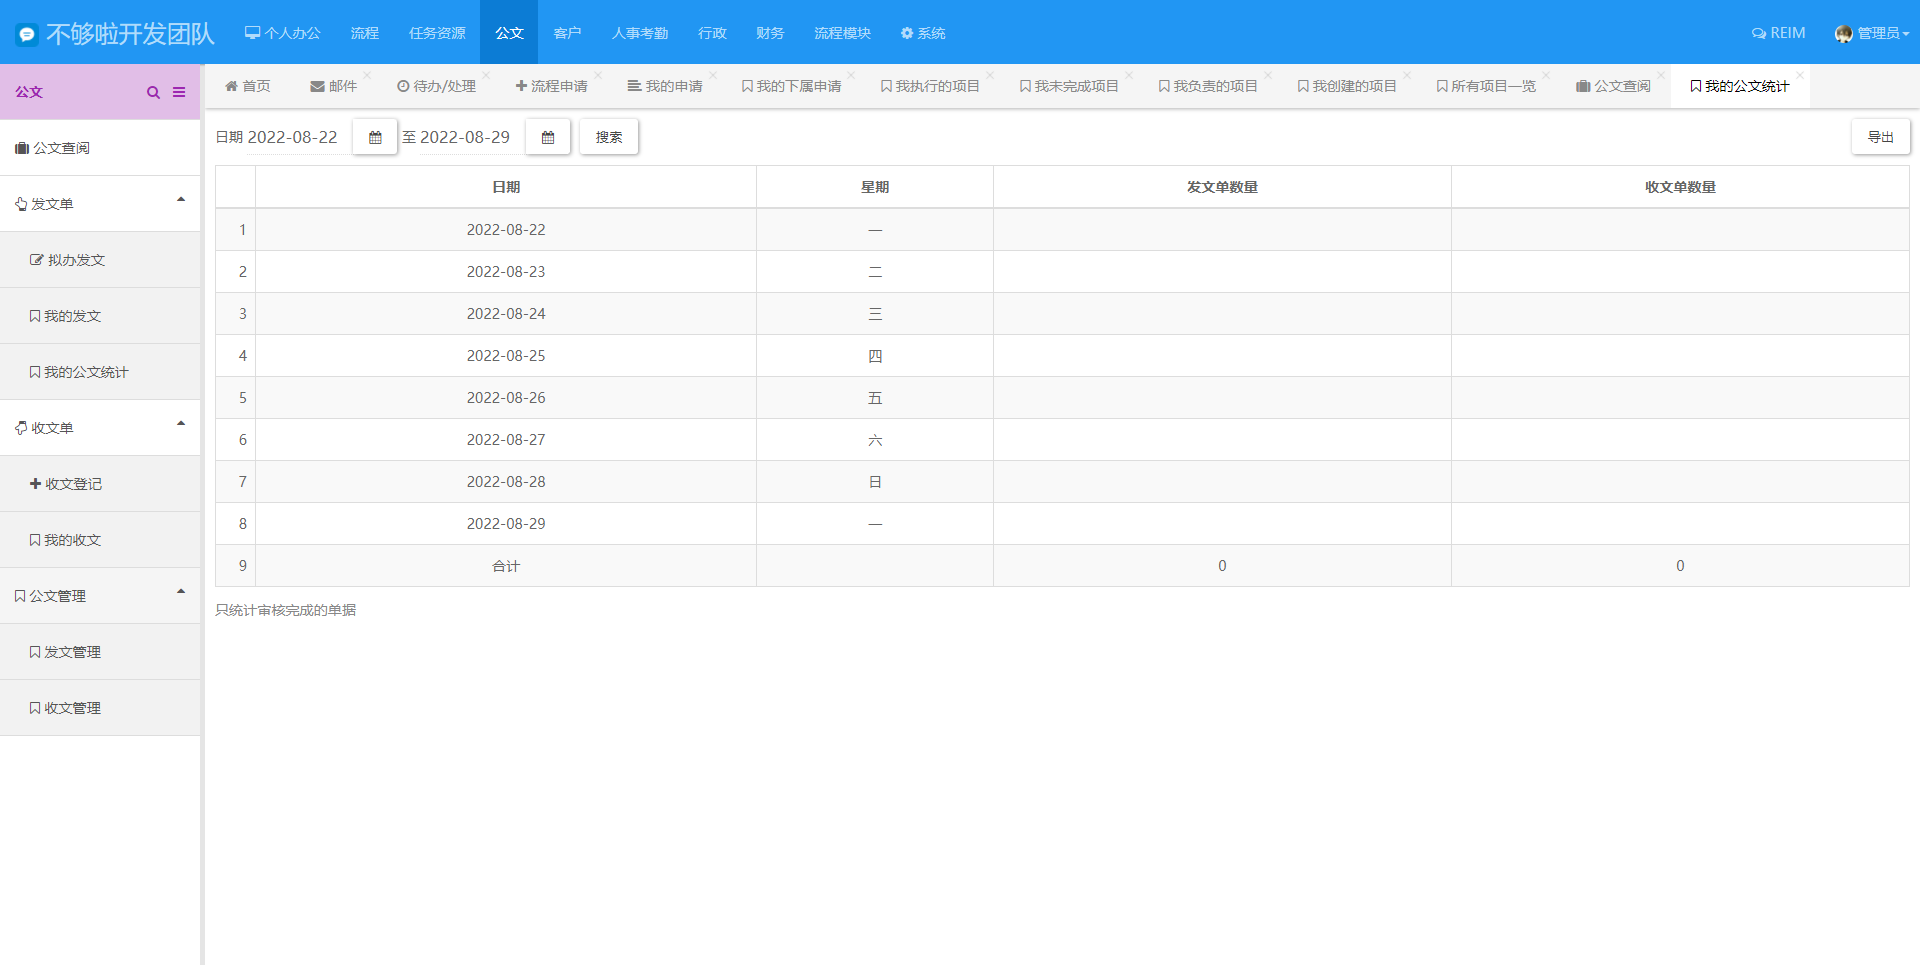
Task: Switch to the 我的下属申请 tab
Action: click(x=791, y=86)
